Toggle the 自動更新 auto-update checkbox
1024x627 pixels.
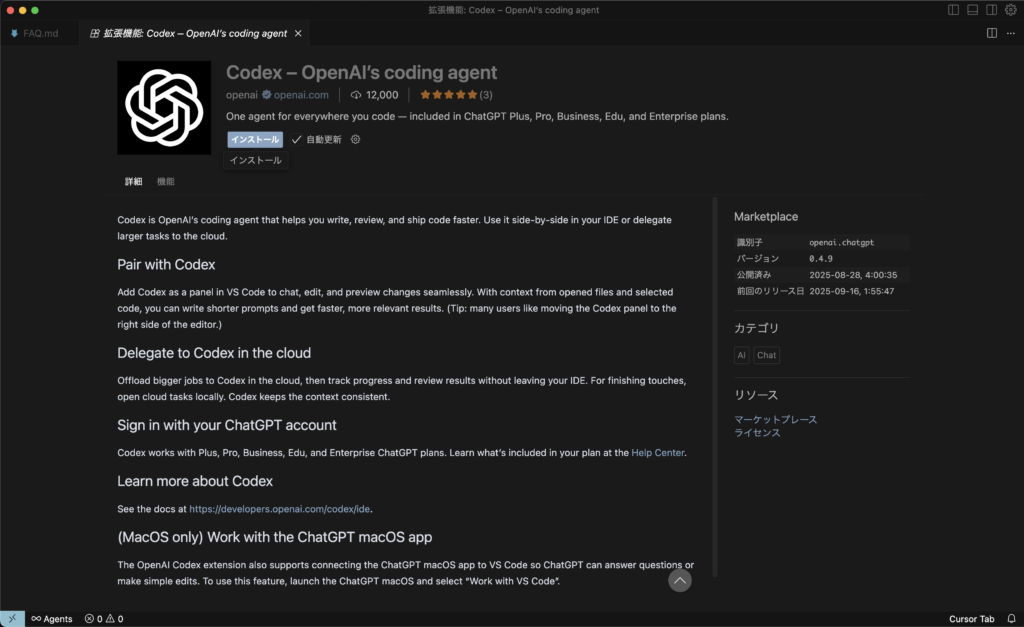[x=297, y=140]
